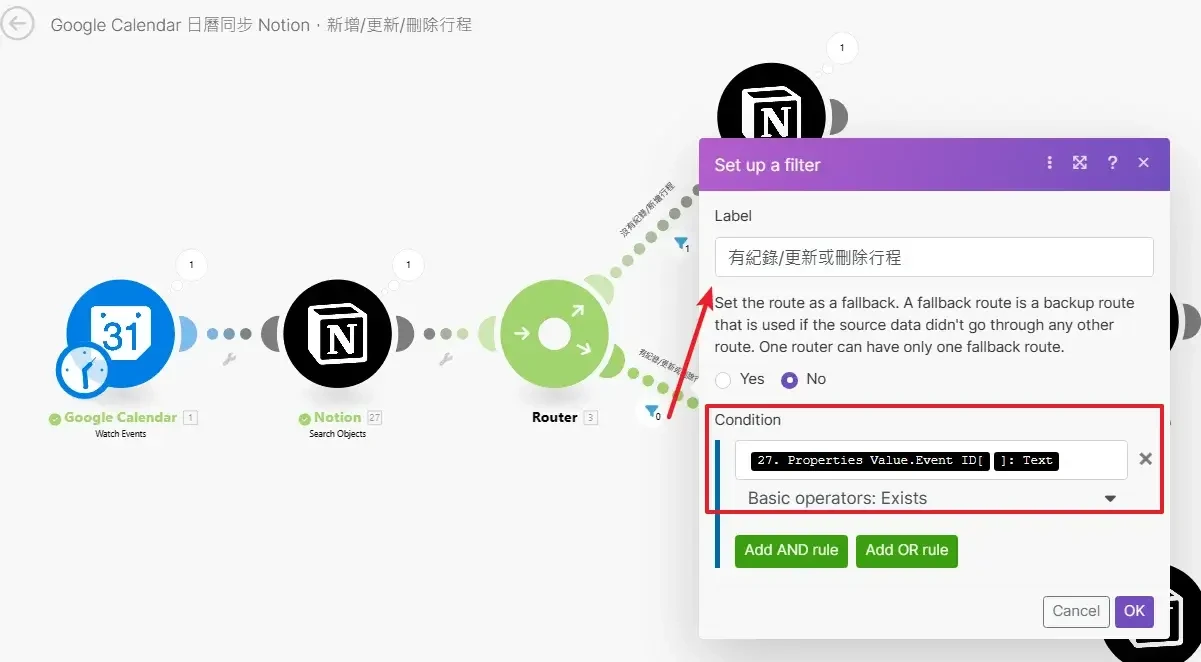This screenshot has height=662, width=1201.
Task: Open the clock schedule icon on Google Calendar
Action: pyautogui.click(x=82, y=373)
